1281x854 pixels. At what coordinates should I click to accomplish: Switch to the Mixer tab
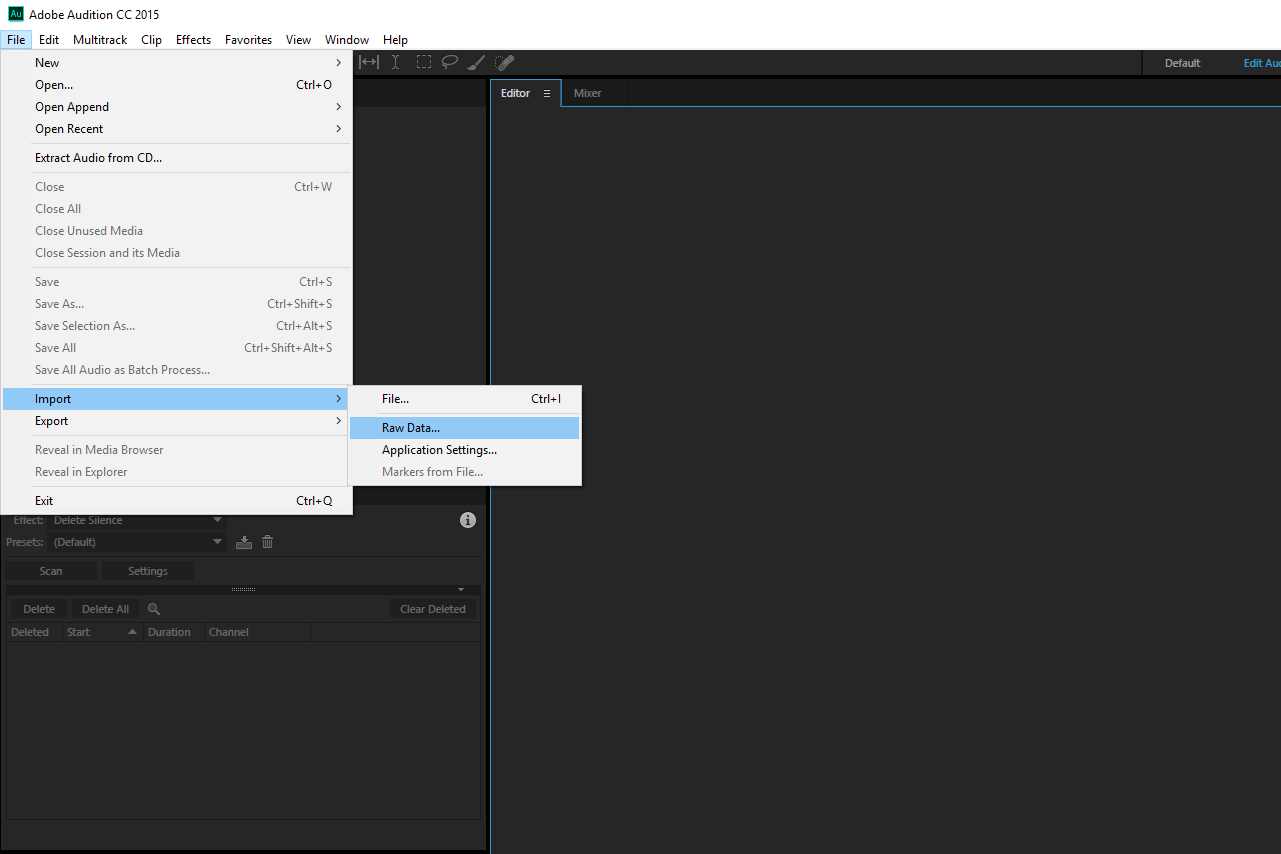pos(587,93)
